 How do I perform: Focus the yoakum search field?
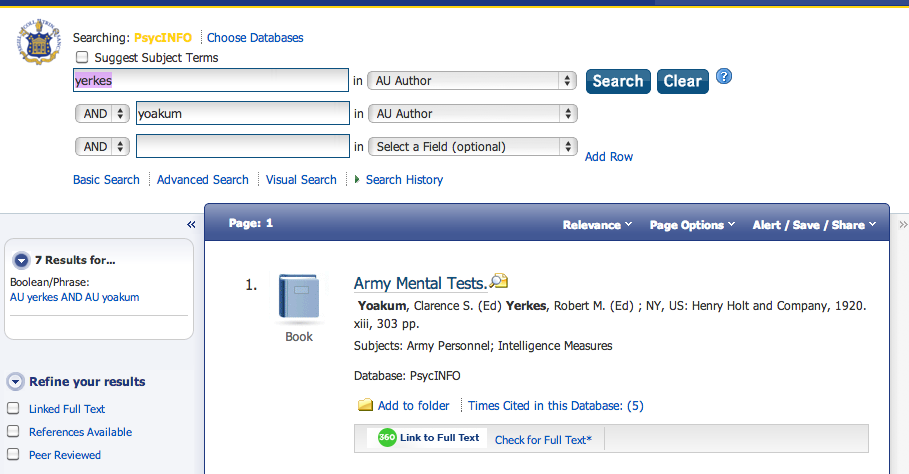click(243, 114)
